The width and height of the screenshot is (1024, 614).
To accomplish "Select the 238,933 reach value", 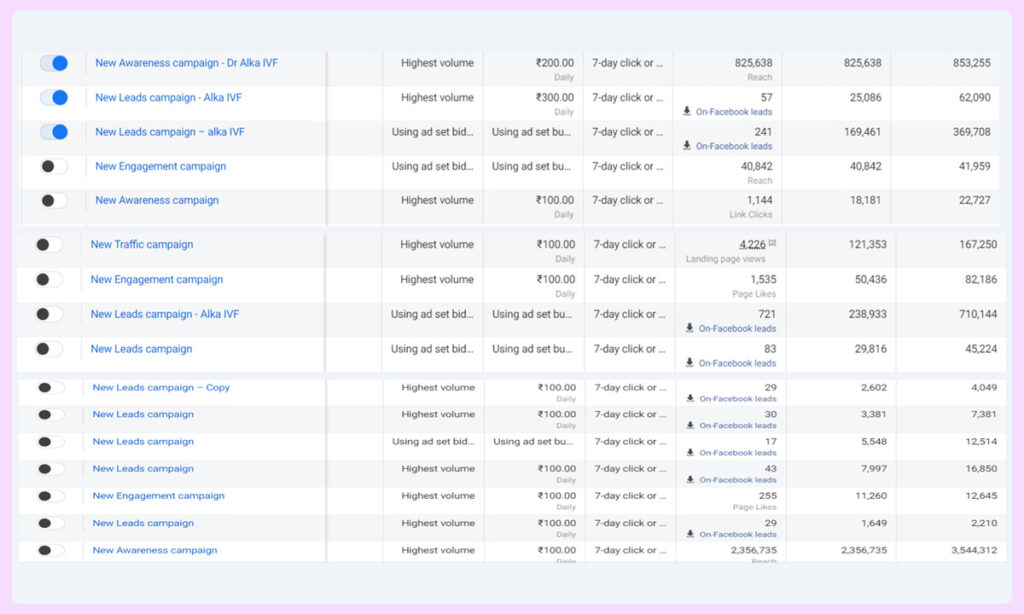I will click(x=868, y=314).
